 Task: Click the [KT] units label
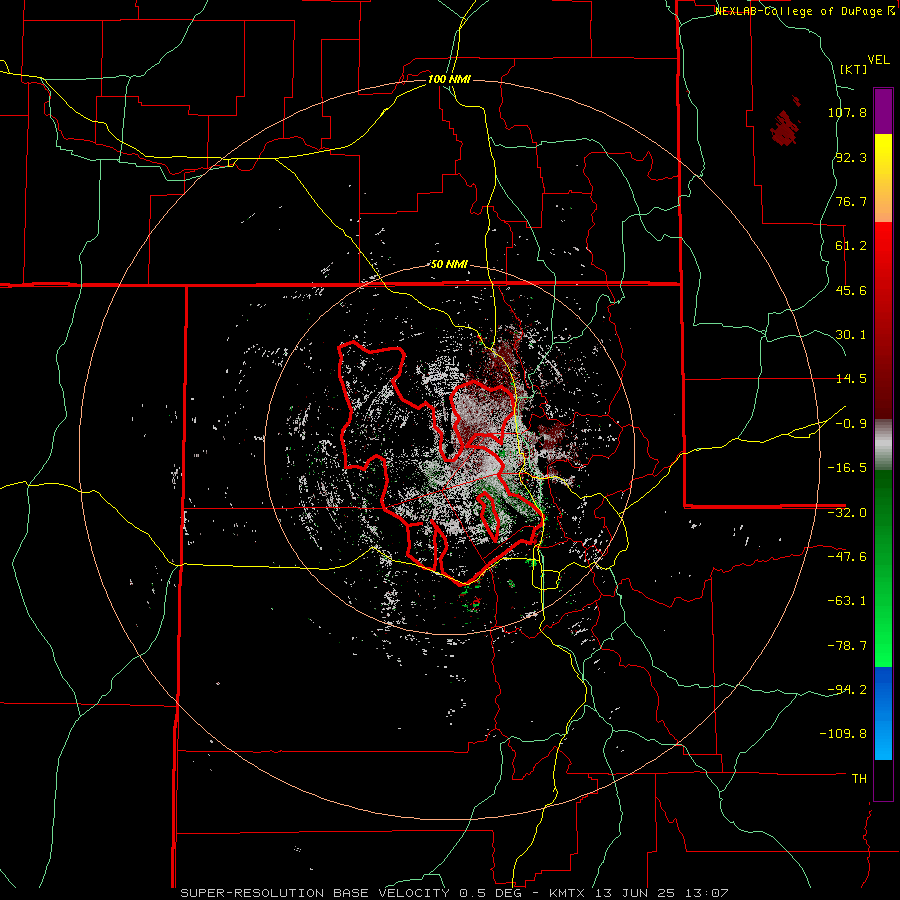click(x=853, y=69)
